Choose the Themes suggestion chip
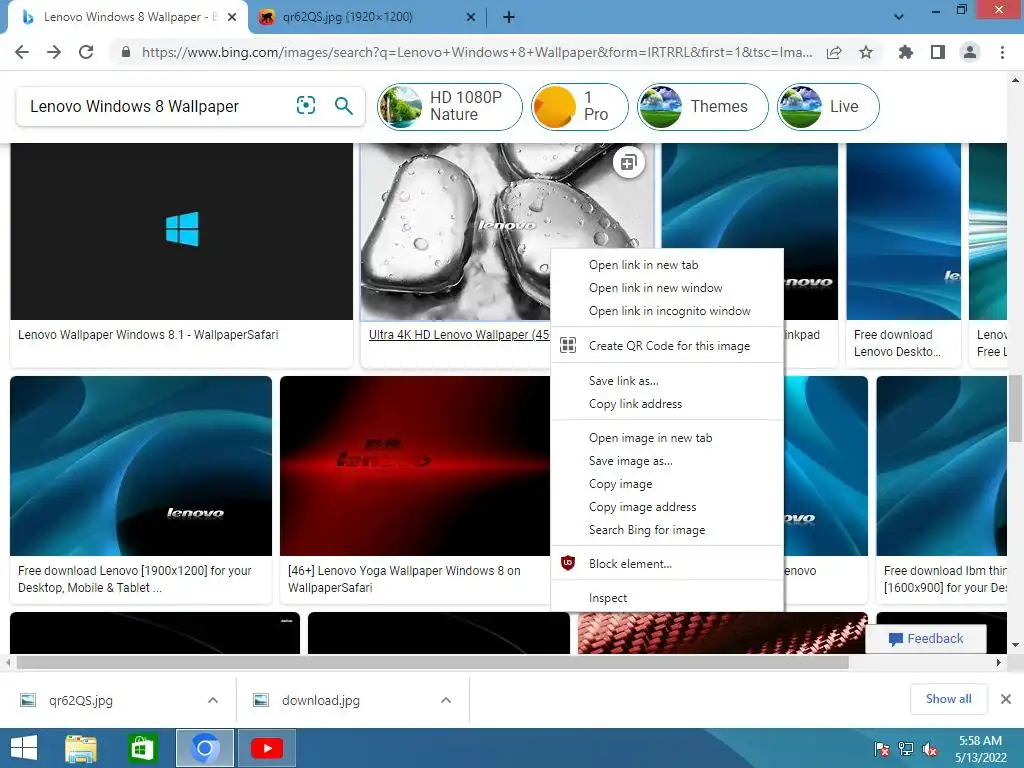Viewport: 1024px width, 768px height. point(703,106)
